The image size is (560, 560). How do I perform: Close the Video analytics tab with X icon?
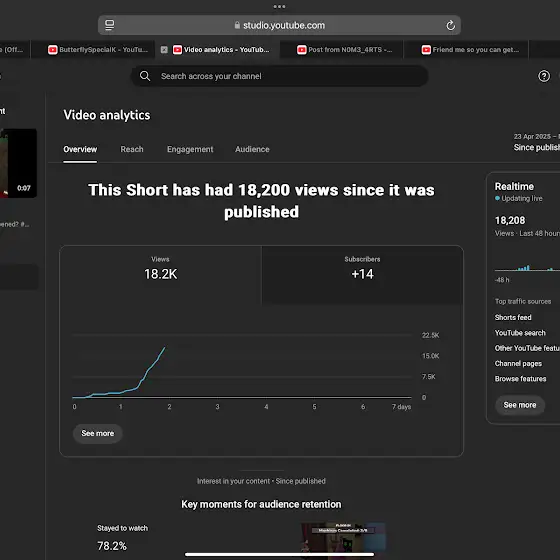[164, 50]
